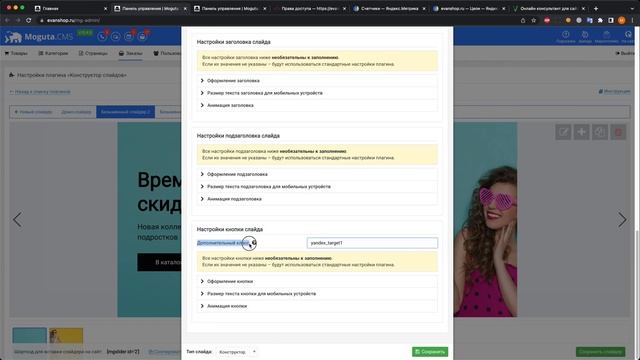
Task: Open the Тип слайда dropdown
Action: point(237,351)
